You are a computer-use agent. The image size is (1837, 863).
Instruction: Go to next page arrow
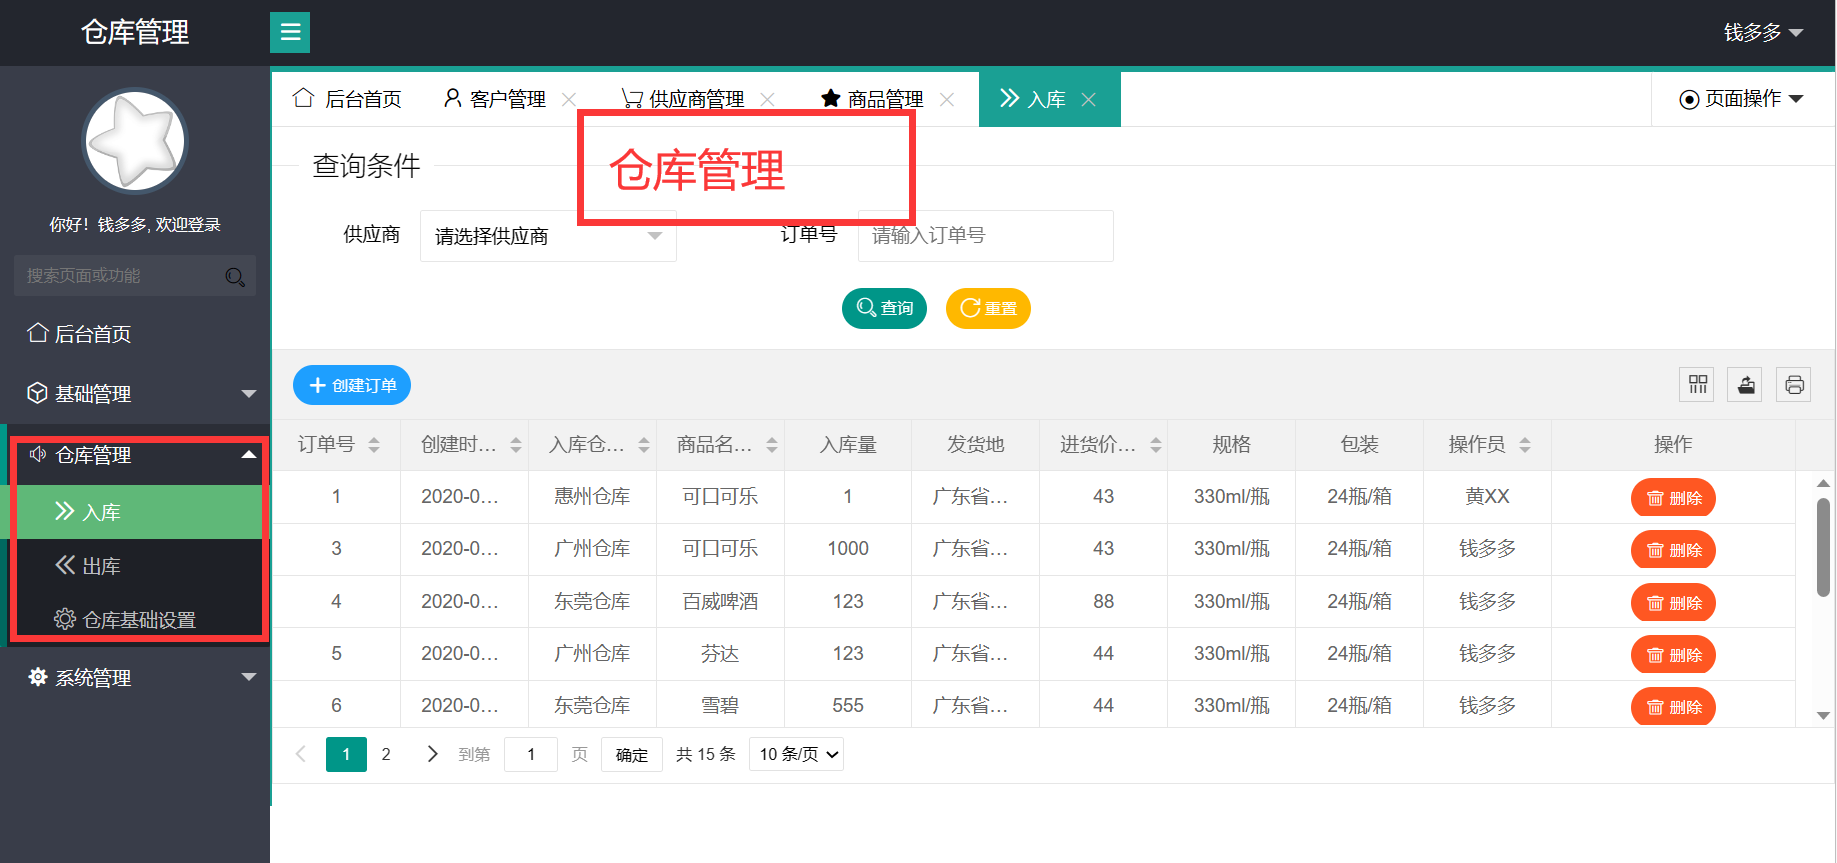[432, 754]
